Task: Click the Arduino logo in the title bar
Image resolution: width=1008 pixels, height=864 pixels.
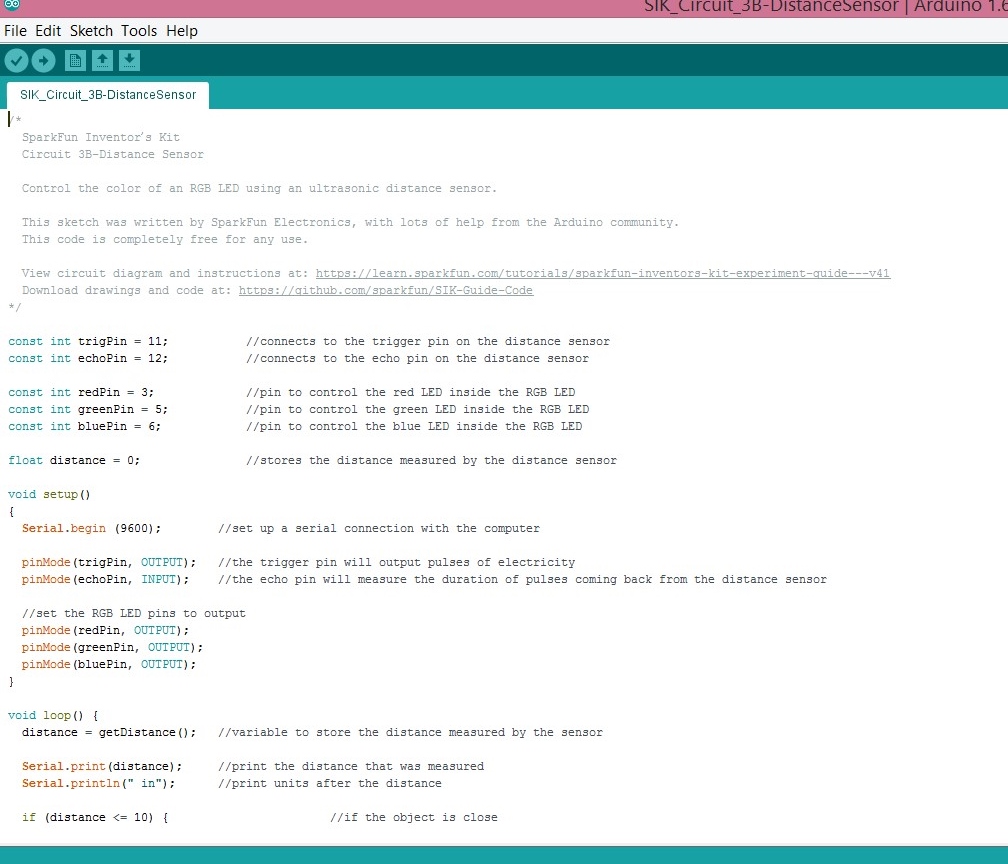Action: (10, 7)
